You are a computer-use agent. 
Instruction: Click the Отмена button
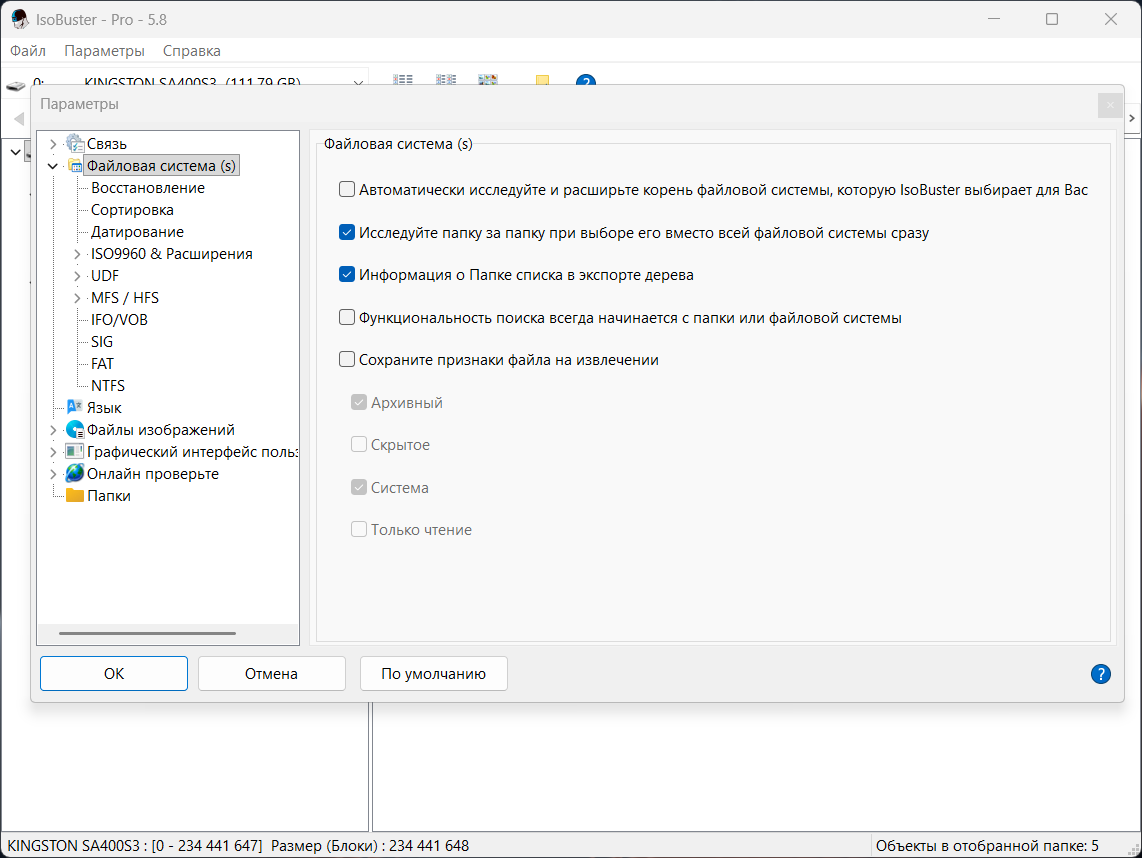click(272, 674)
